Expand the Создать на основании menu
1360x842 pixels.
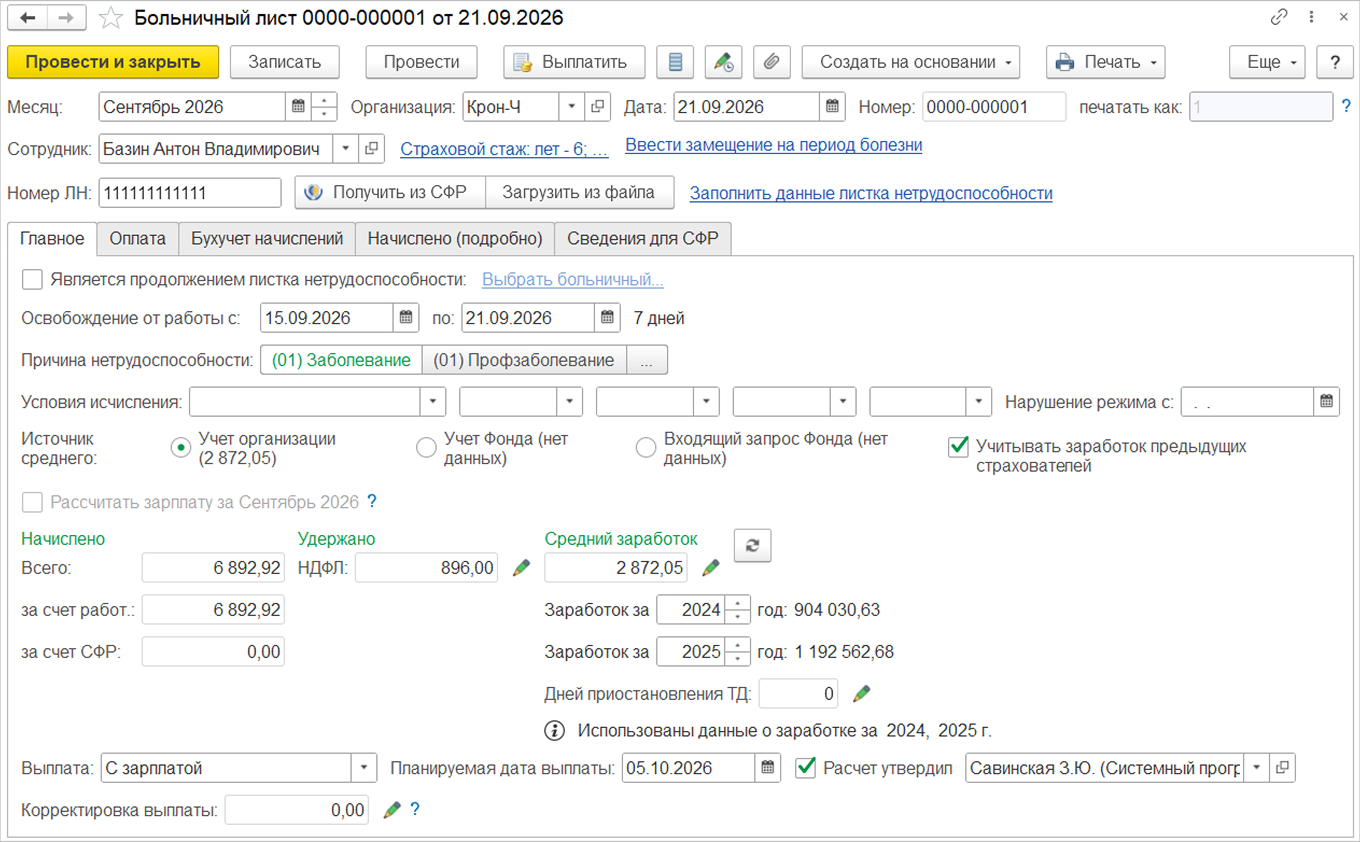tap(911, 62)
